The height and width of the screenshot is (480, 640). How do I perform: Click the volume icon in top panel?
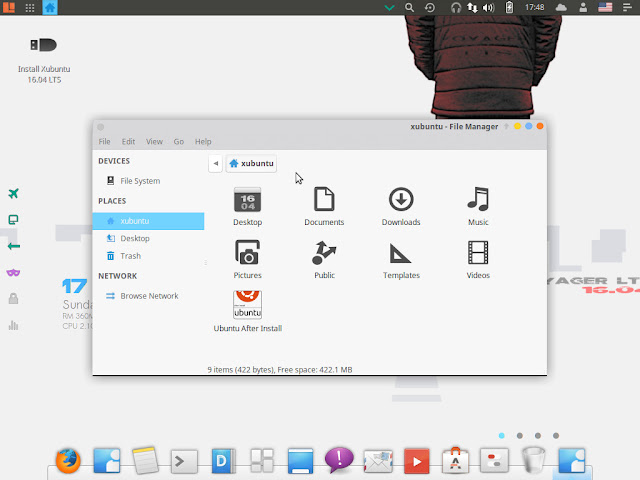click(489, 7)
